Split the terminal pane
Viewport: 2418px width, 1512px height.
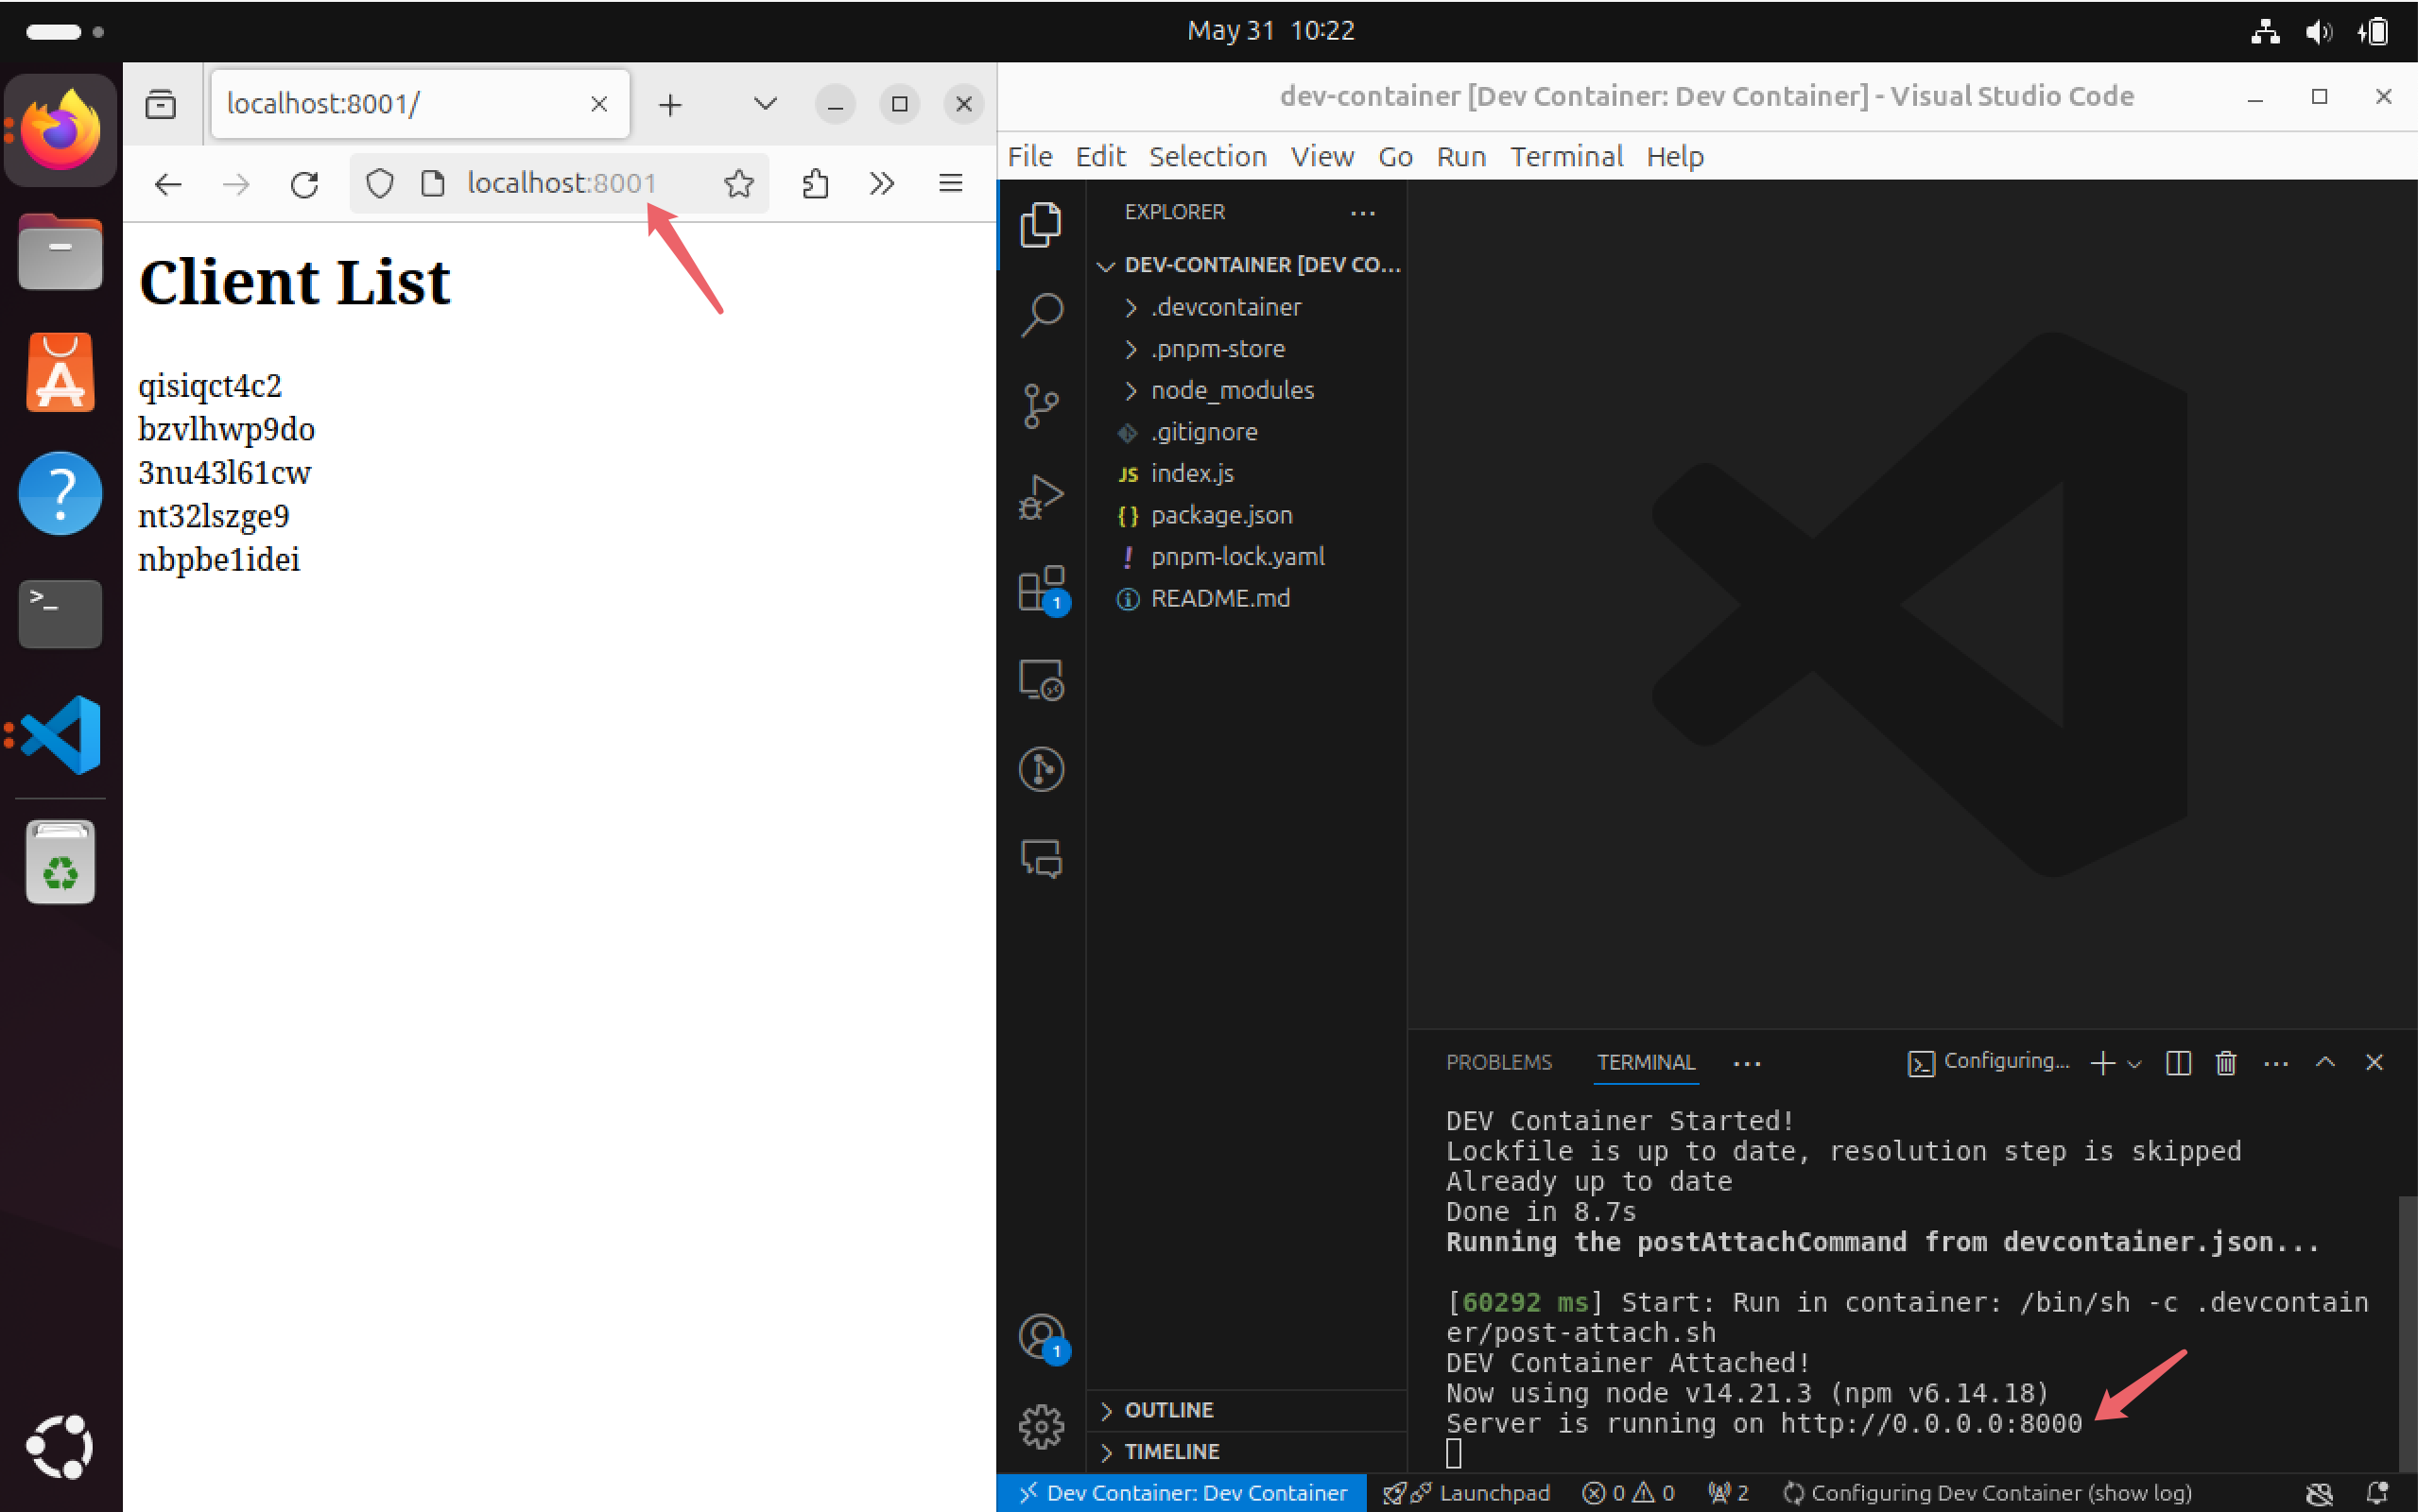[2178, 1063]
